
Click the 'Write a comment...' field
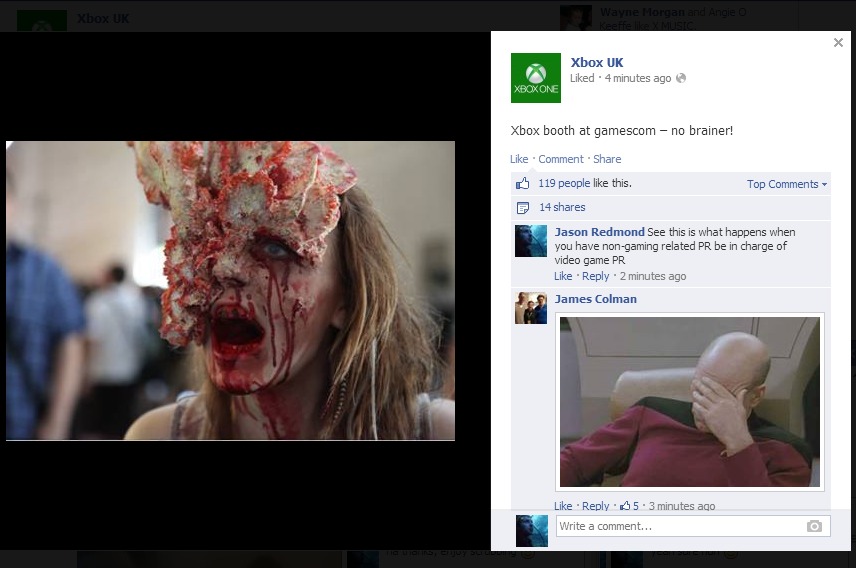pyautogui.click(x=693, y=526)
